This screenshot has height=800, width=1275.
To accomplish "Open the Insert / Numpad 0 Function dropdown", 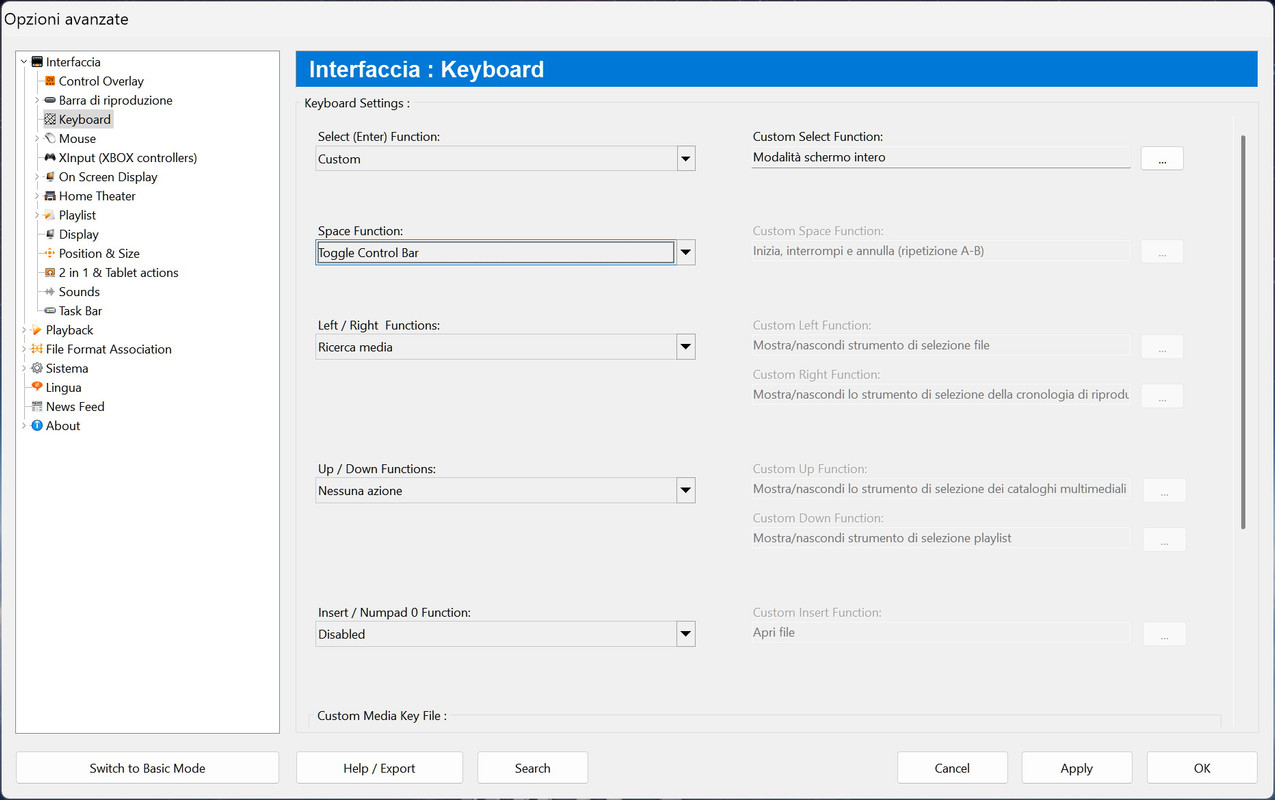I will point(685,634).
